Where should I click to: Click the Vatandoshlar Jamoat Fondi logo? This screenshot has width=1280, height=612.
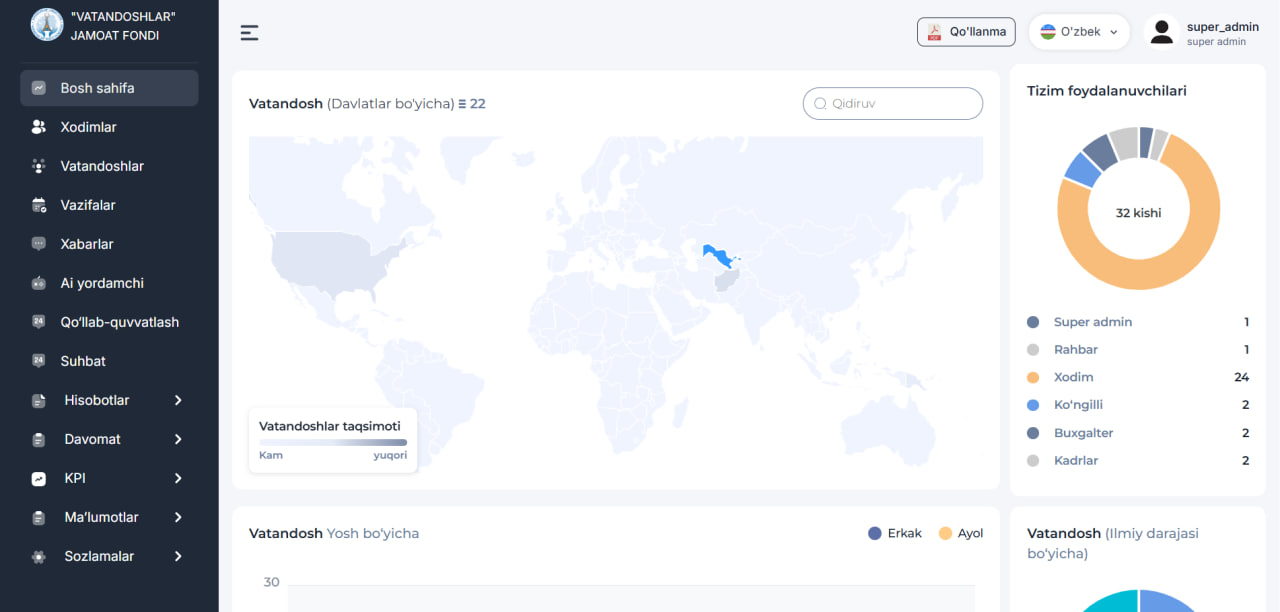pyautogui.click(x=47, y=25)
